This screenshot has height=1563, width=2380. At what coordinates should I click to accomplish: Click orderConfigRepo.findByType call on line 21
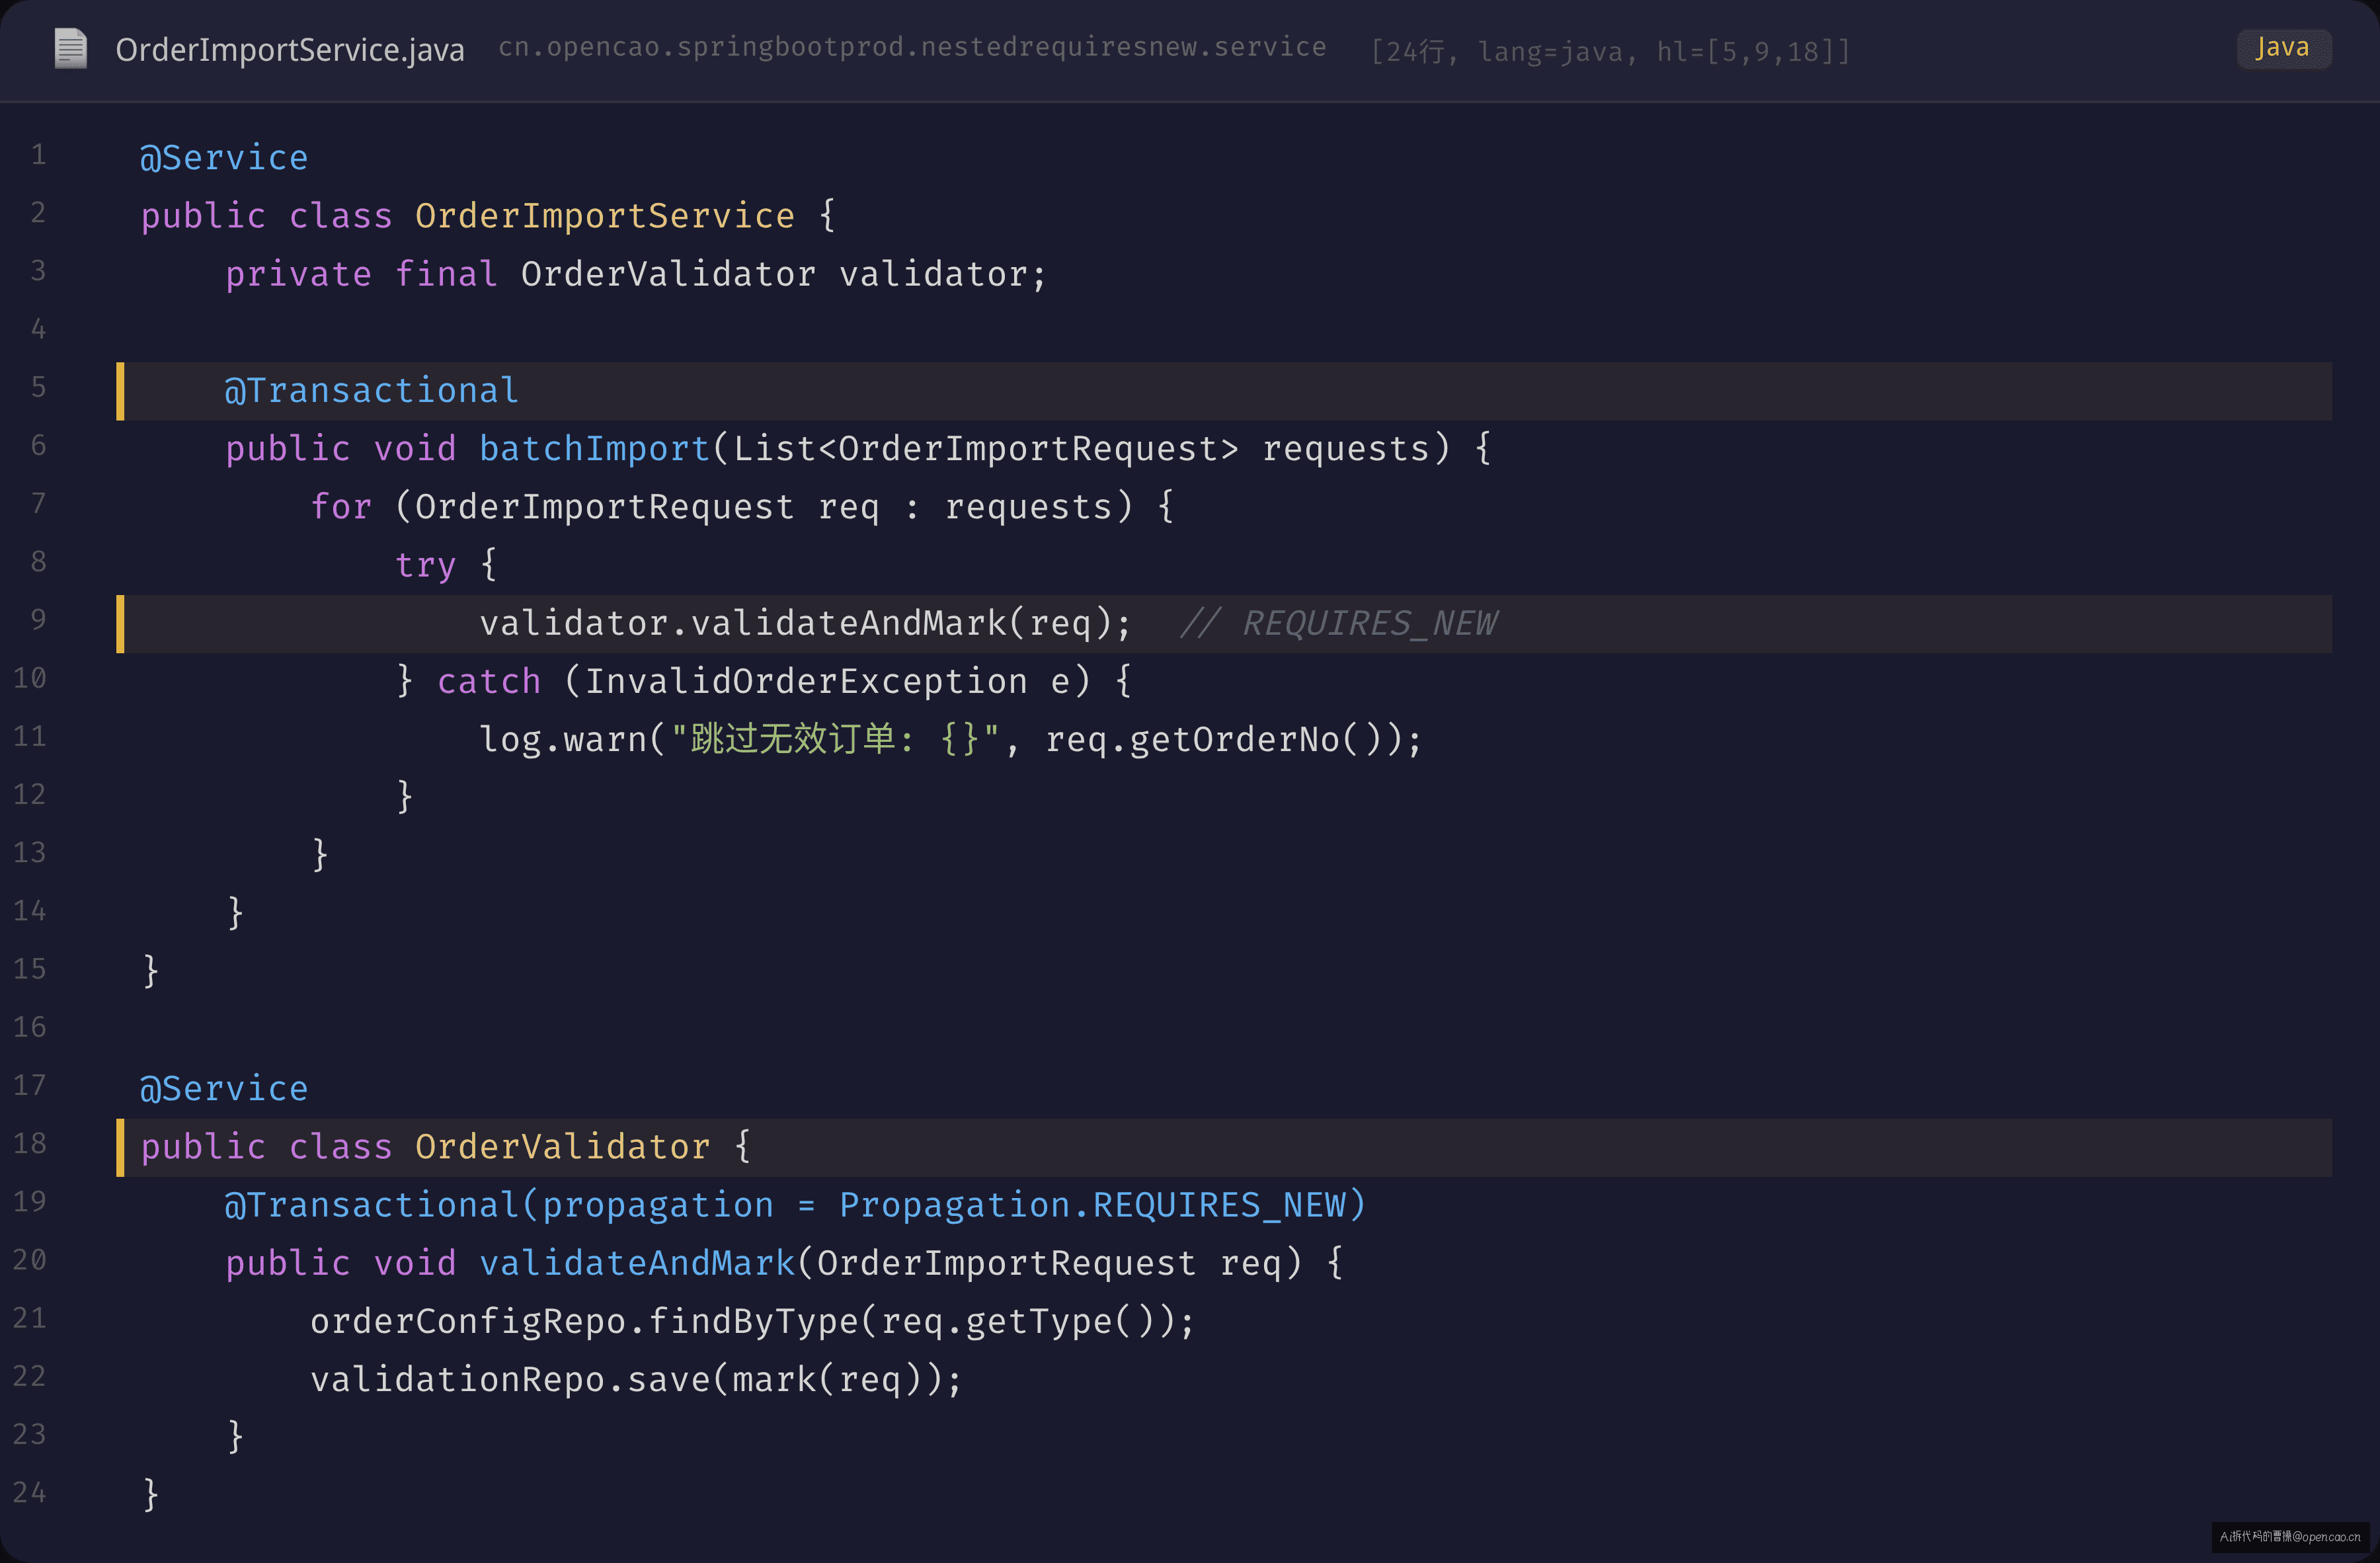[752, 1322]
